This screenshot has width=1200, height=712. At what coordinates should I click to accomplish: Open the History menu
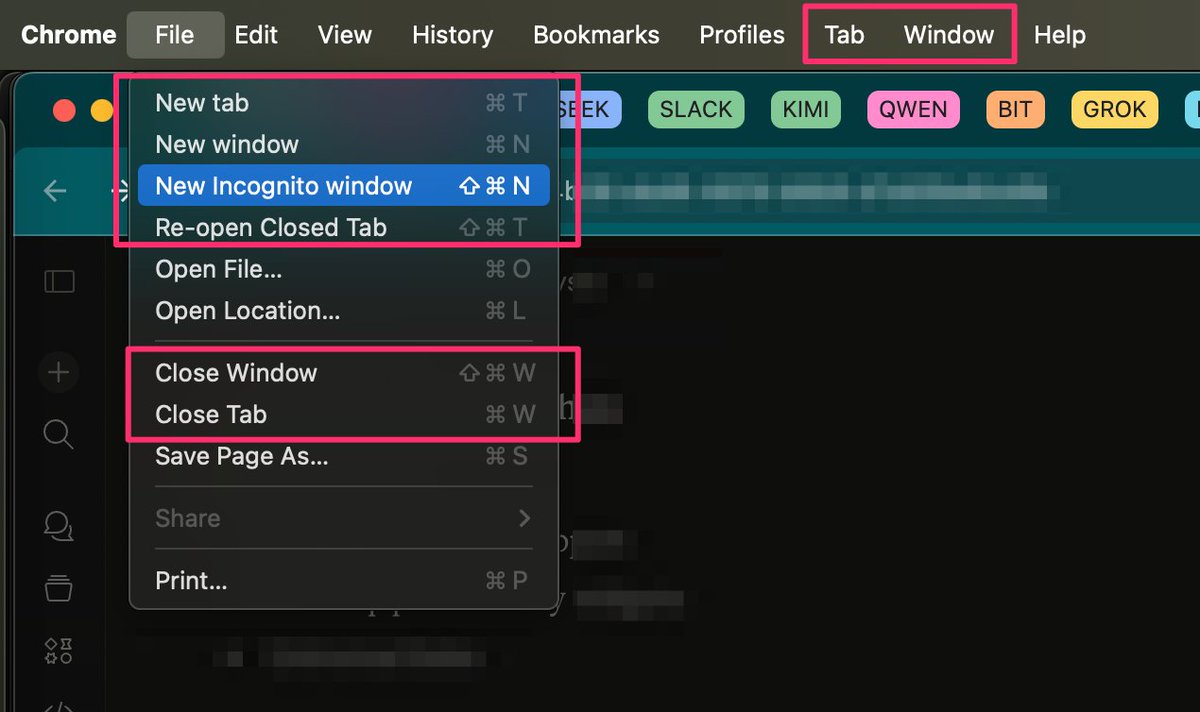click(452, 35)
